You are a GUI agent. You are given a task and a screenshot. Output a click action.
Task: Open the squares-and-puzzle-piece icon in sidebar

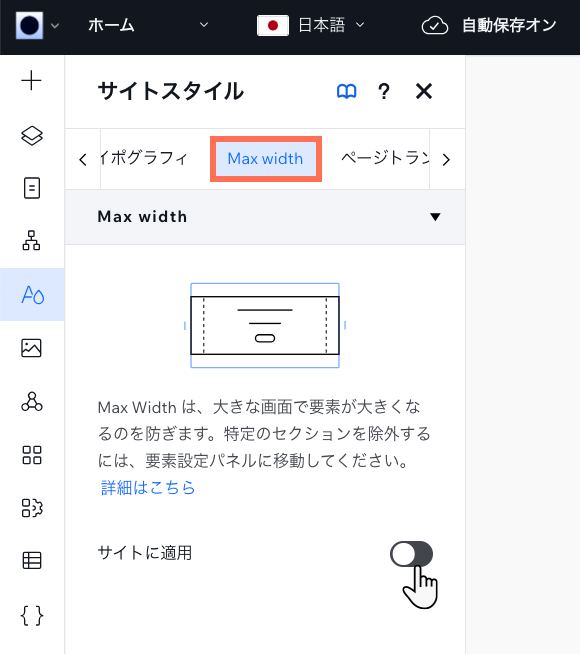(32, 508)
